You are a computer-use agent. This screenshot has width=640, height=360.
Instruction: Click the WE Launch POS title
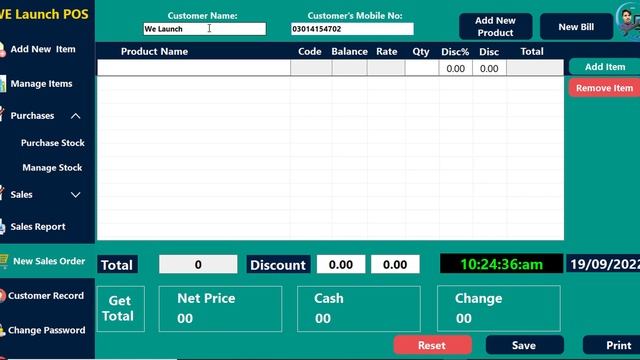[44, 14]
